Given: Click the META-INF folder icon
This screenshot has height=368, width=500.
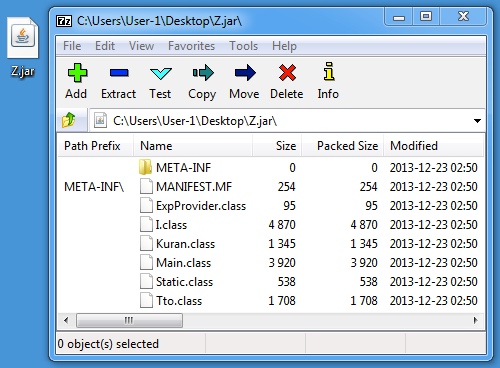Looking at the screenshot, I should [145, 167].
